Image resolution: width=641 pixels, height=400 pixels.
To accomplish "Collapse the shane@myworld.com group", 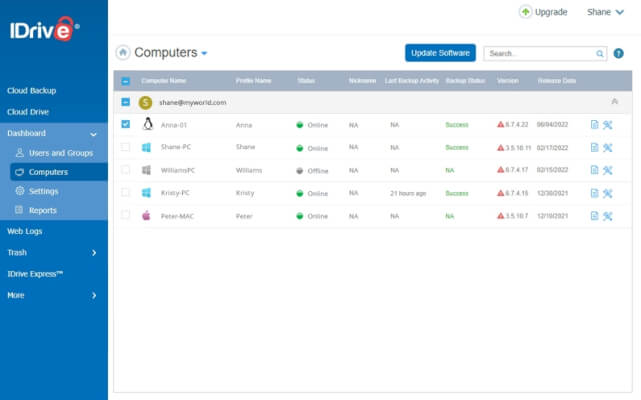I will 614,101.
